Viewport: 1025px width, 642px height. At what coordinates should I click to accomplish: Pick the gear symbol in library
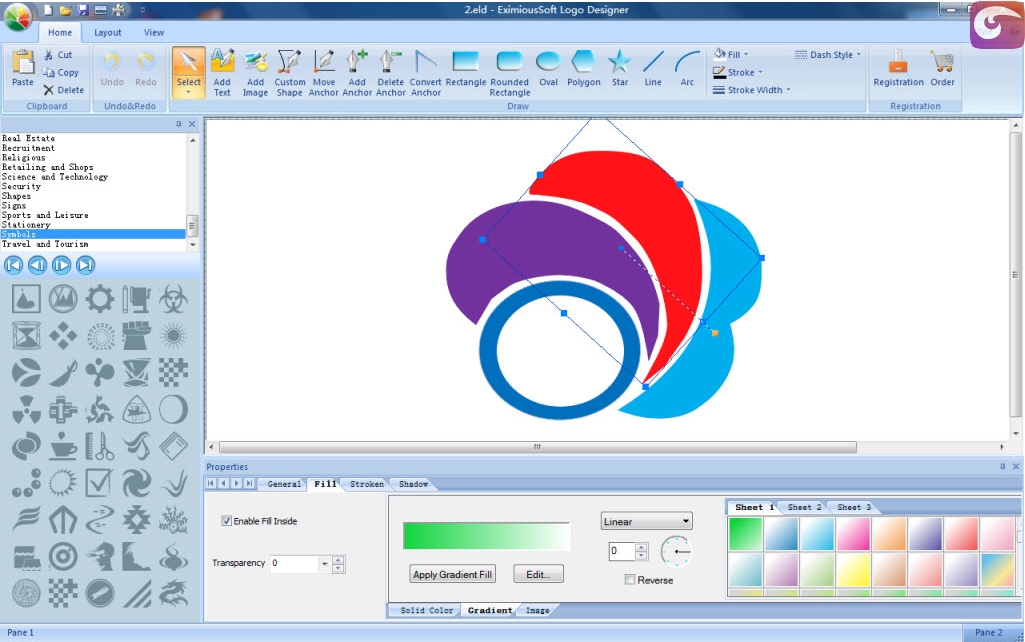tap(99, 299)
